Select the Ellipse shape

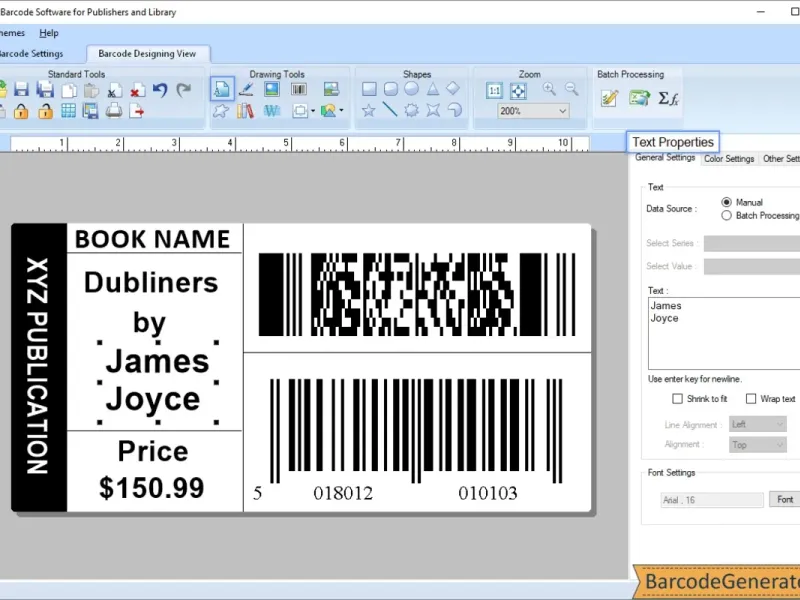point(412,89)
